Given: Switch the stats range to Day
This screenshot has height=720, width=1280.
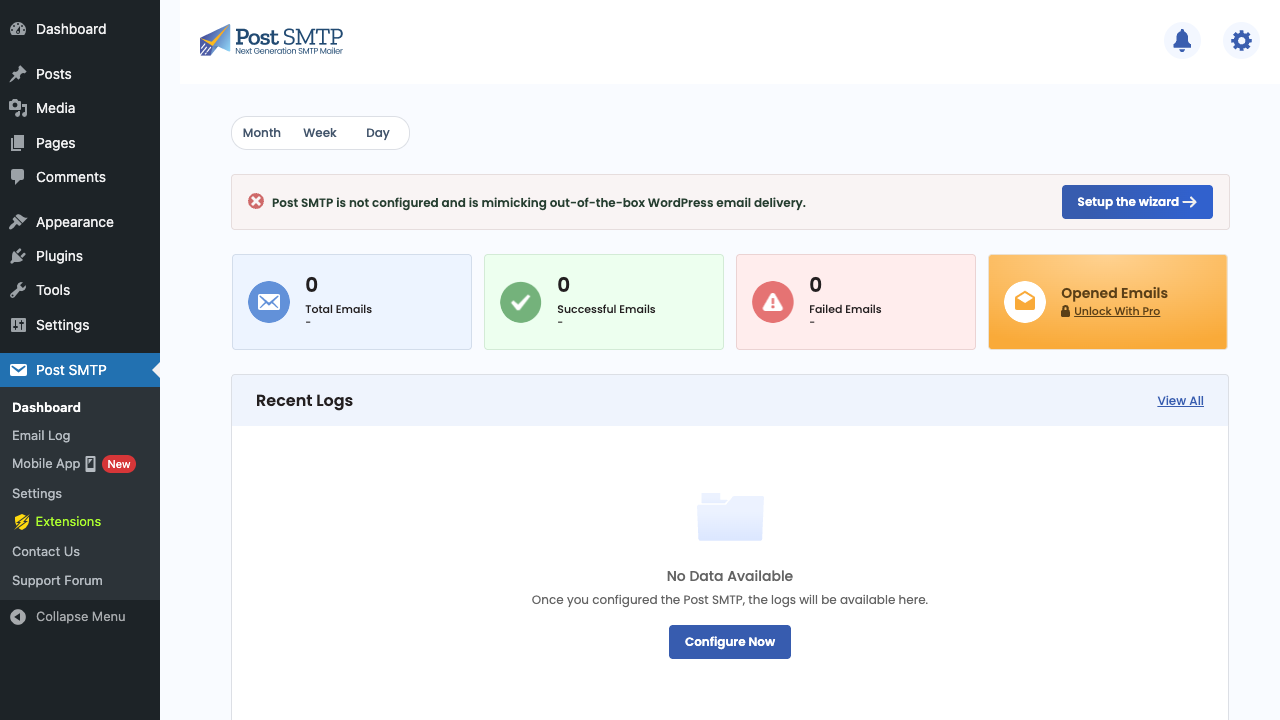Looking at the screenshot, I should point(378,133).
